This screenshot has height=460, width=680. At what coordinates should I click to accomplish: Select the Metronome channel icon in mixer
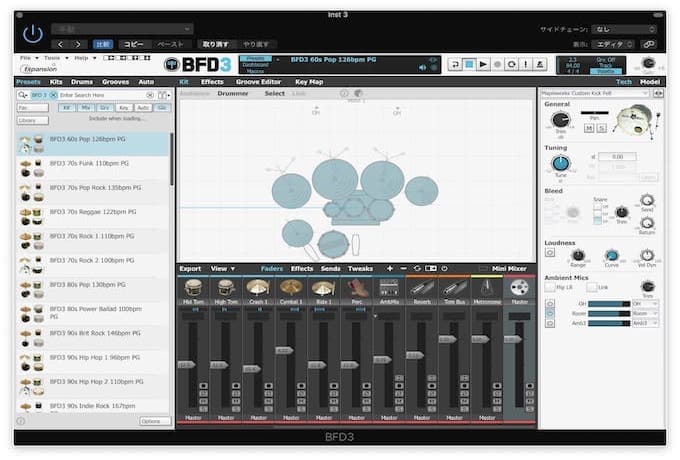486,287
